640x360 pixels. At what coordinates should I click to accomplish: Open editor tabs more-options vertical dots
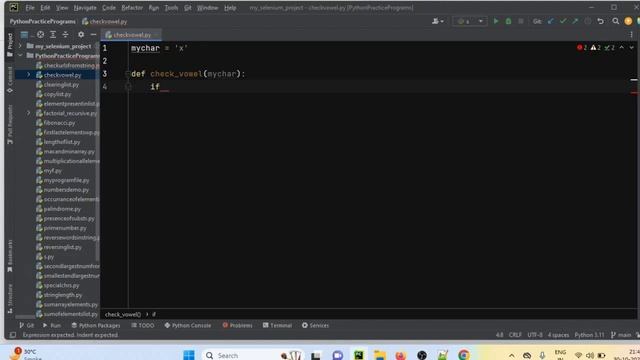(631, 35)
